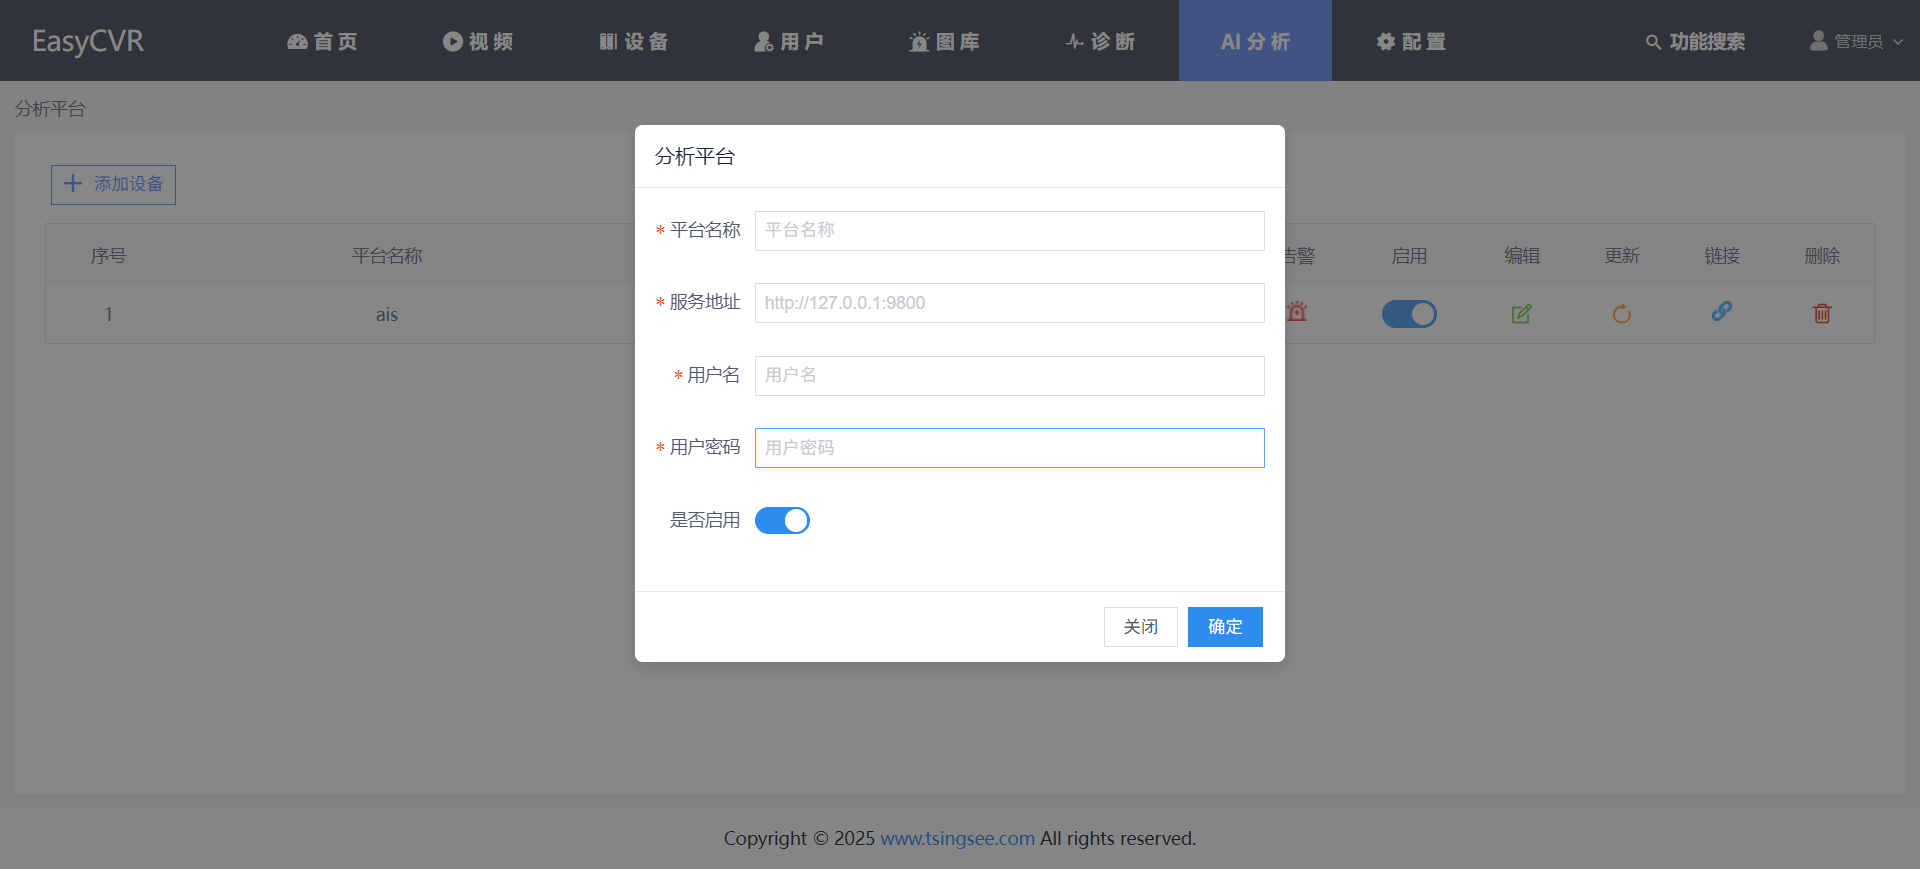The image size is (1920, 869).
Task: Go to the 视频 video section
Action: click(x=478, y=41)
